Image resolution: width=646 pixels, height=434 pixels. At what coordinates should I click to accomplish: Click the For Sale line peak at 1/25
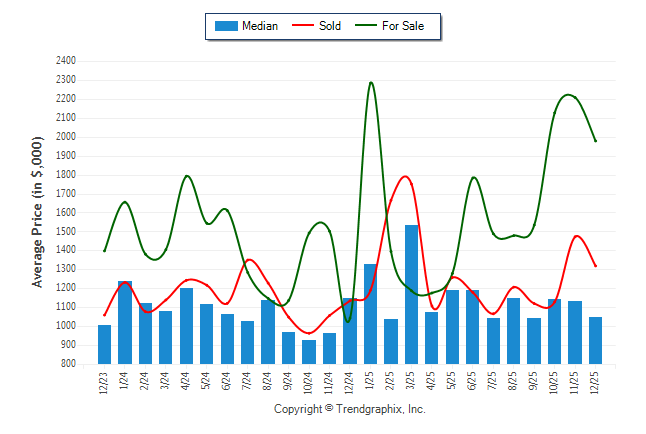371,83
